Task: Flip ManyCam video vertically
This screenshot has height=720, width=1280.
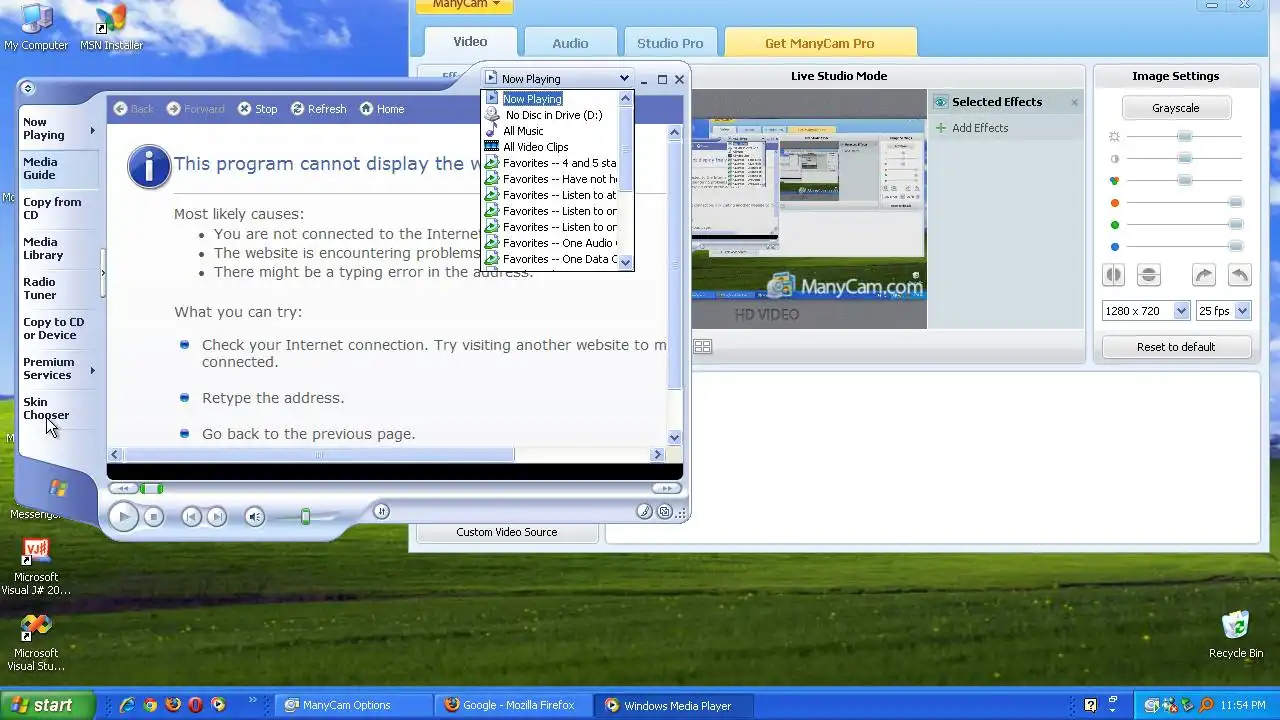Action: tap(1149, 275)
